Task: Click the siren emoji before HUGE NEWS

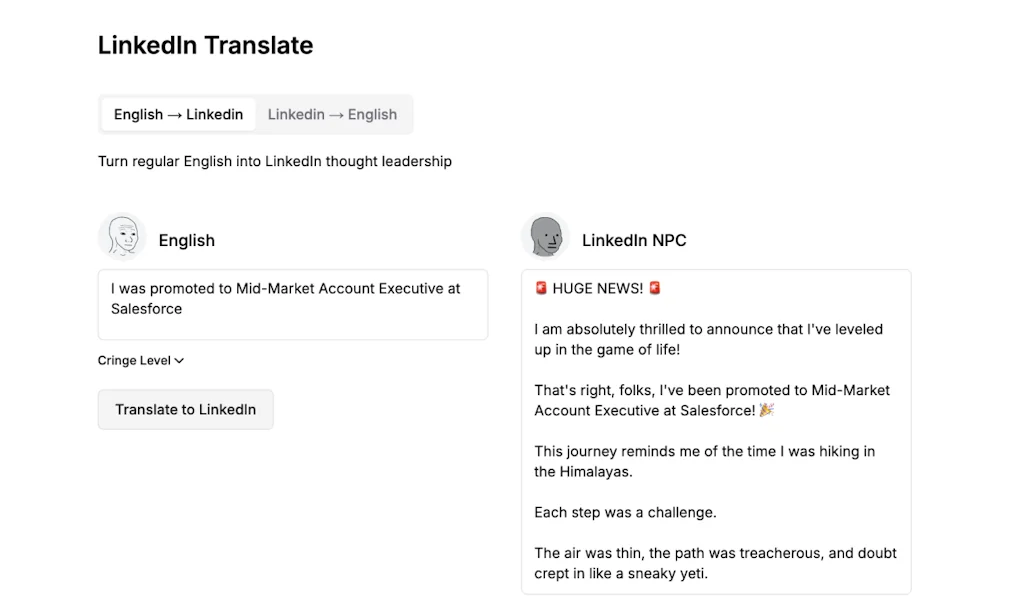Action: (x=541, y=288)
